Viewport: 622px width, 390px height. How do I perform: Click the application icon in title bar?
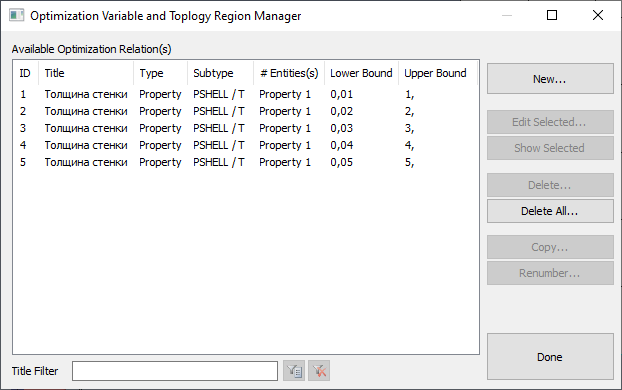(16, 15)
